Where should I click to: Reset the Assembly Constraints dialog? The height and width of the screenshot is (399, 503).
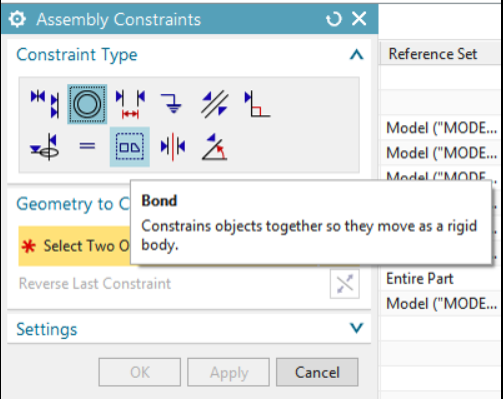point(334,19)
